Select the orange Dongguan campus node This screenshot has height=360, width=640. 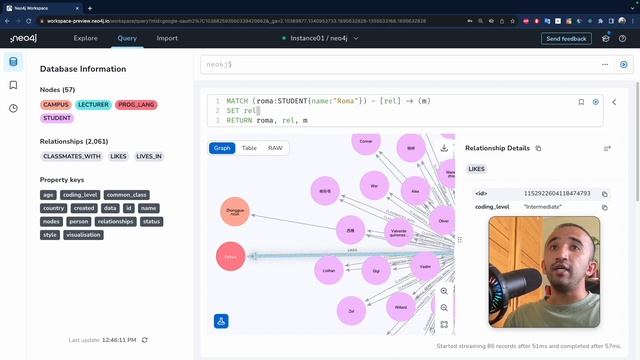[x=235, y=211]
